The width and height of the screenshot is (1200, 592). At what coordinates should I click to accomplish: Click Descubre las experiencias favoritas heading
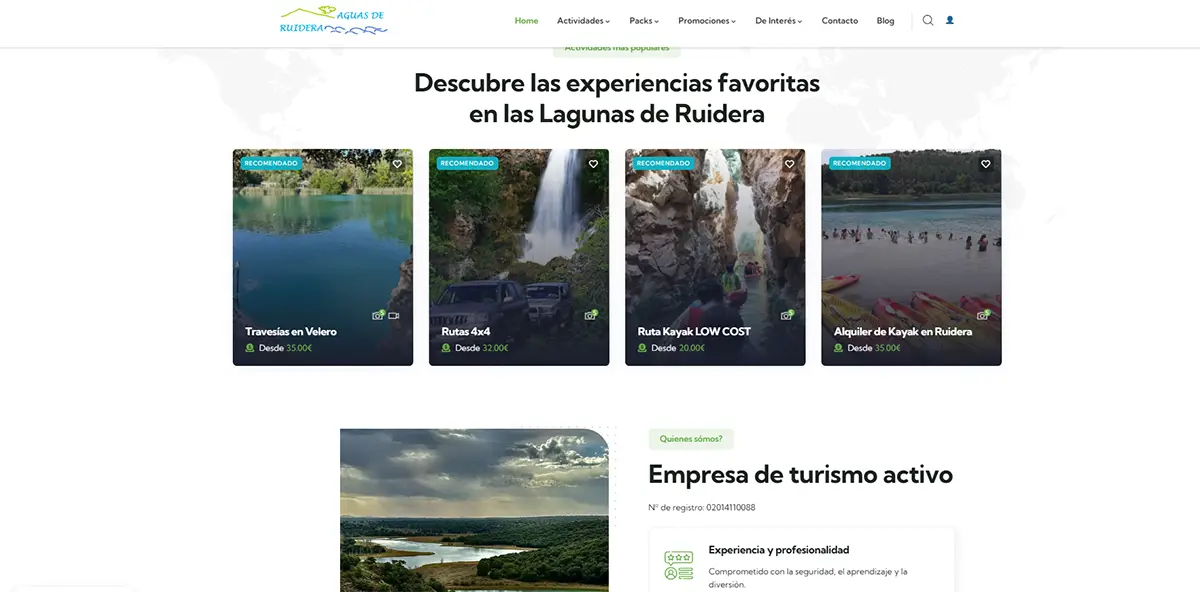(617, 98)
